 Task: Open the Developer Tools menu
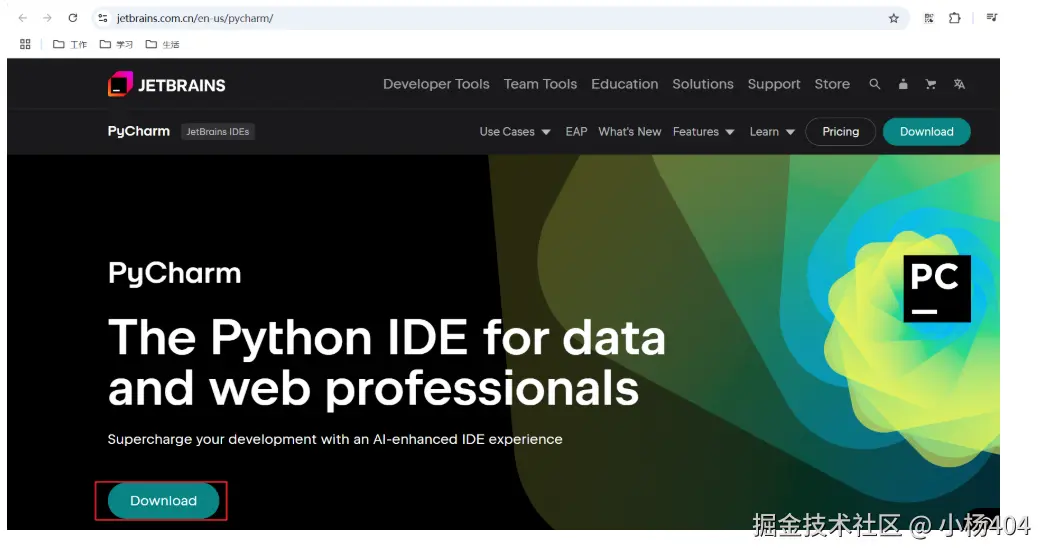coord(436,84)
